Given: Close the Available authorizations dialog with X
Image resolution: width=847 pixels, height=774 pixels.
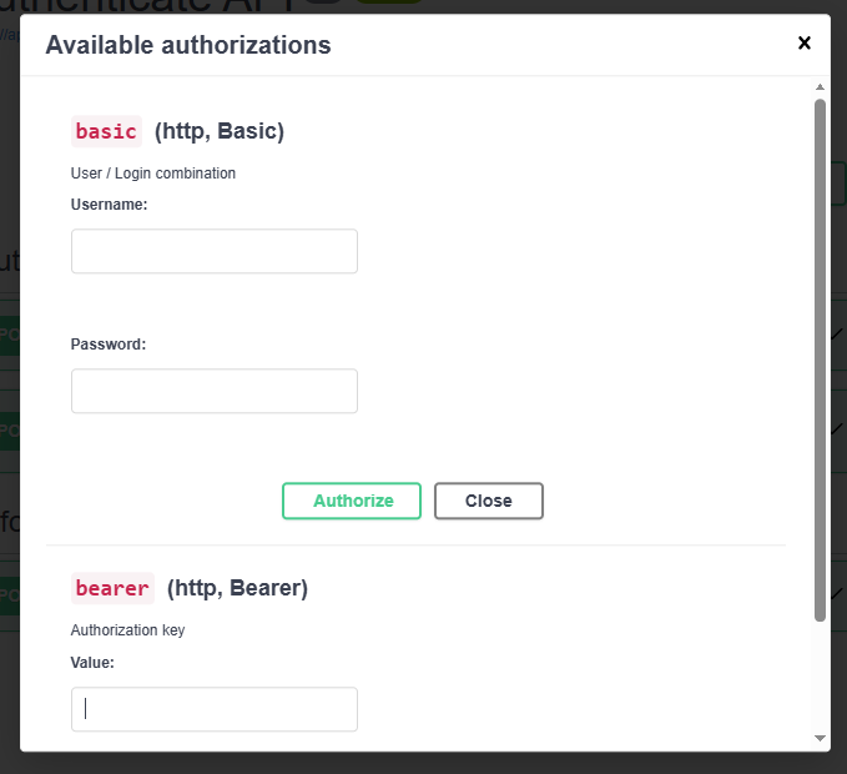Looking at the screenshot, I should coord(804,43).
